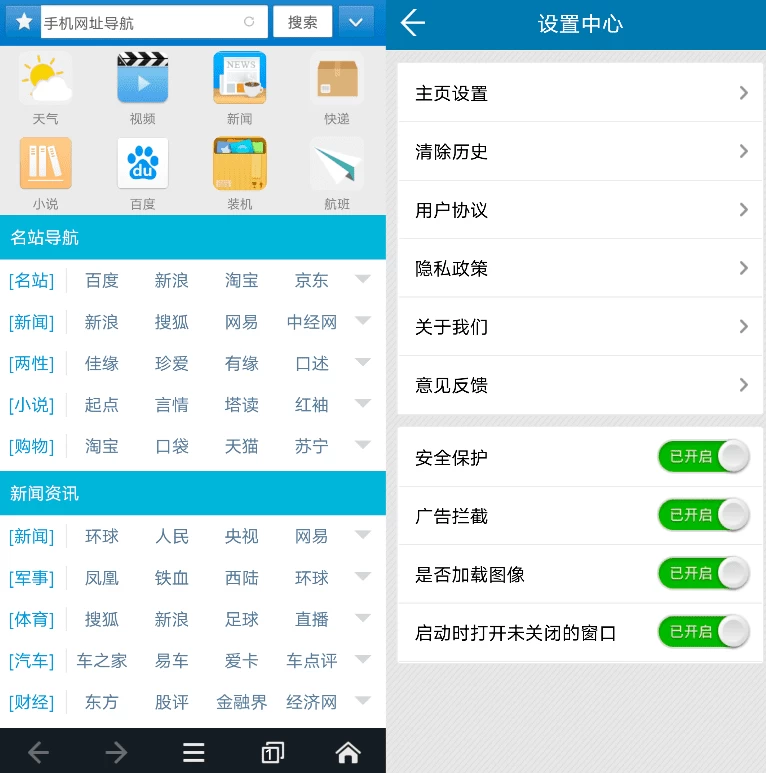Open the 天气 weather icon
This screenshot has height=773, width=766.
click(45, 79)
